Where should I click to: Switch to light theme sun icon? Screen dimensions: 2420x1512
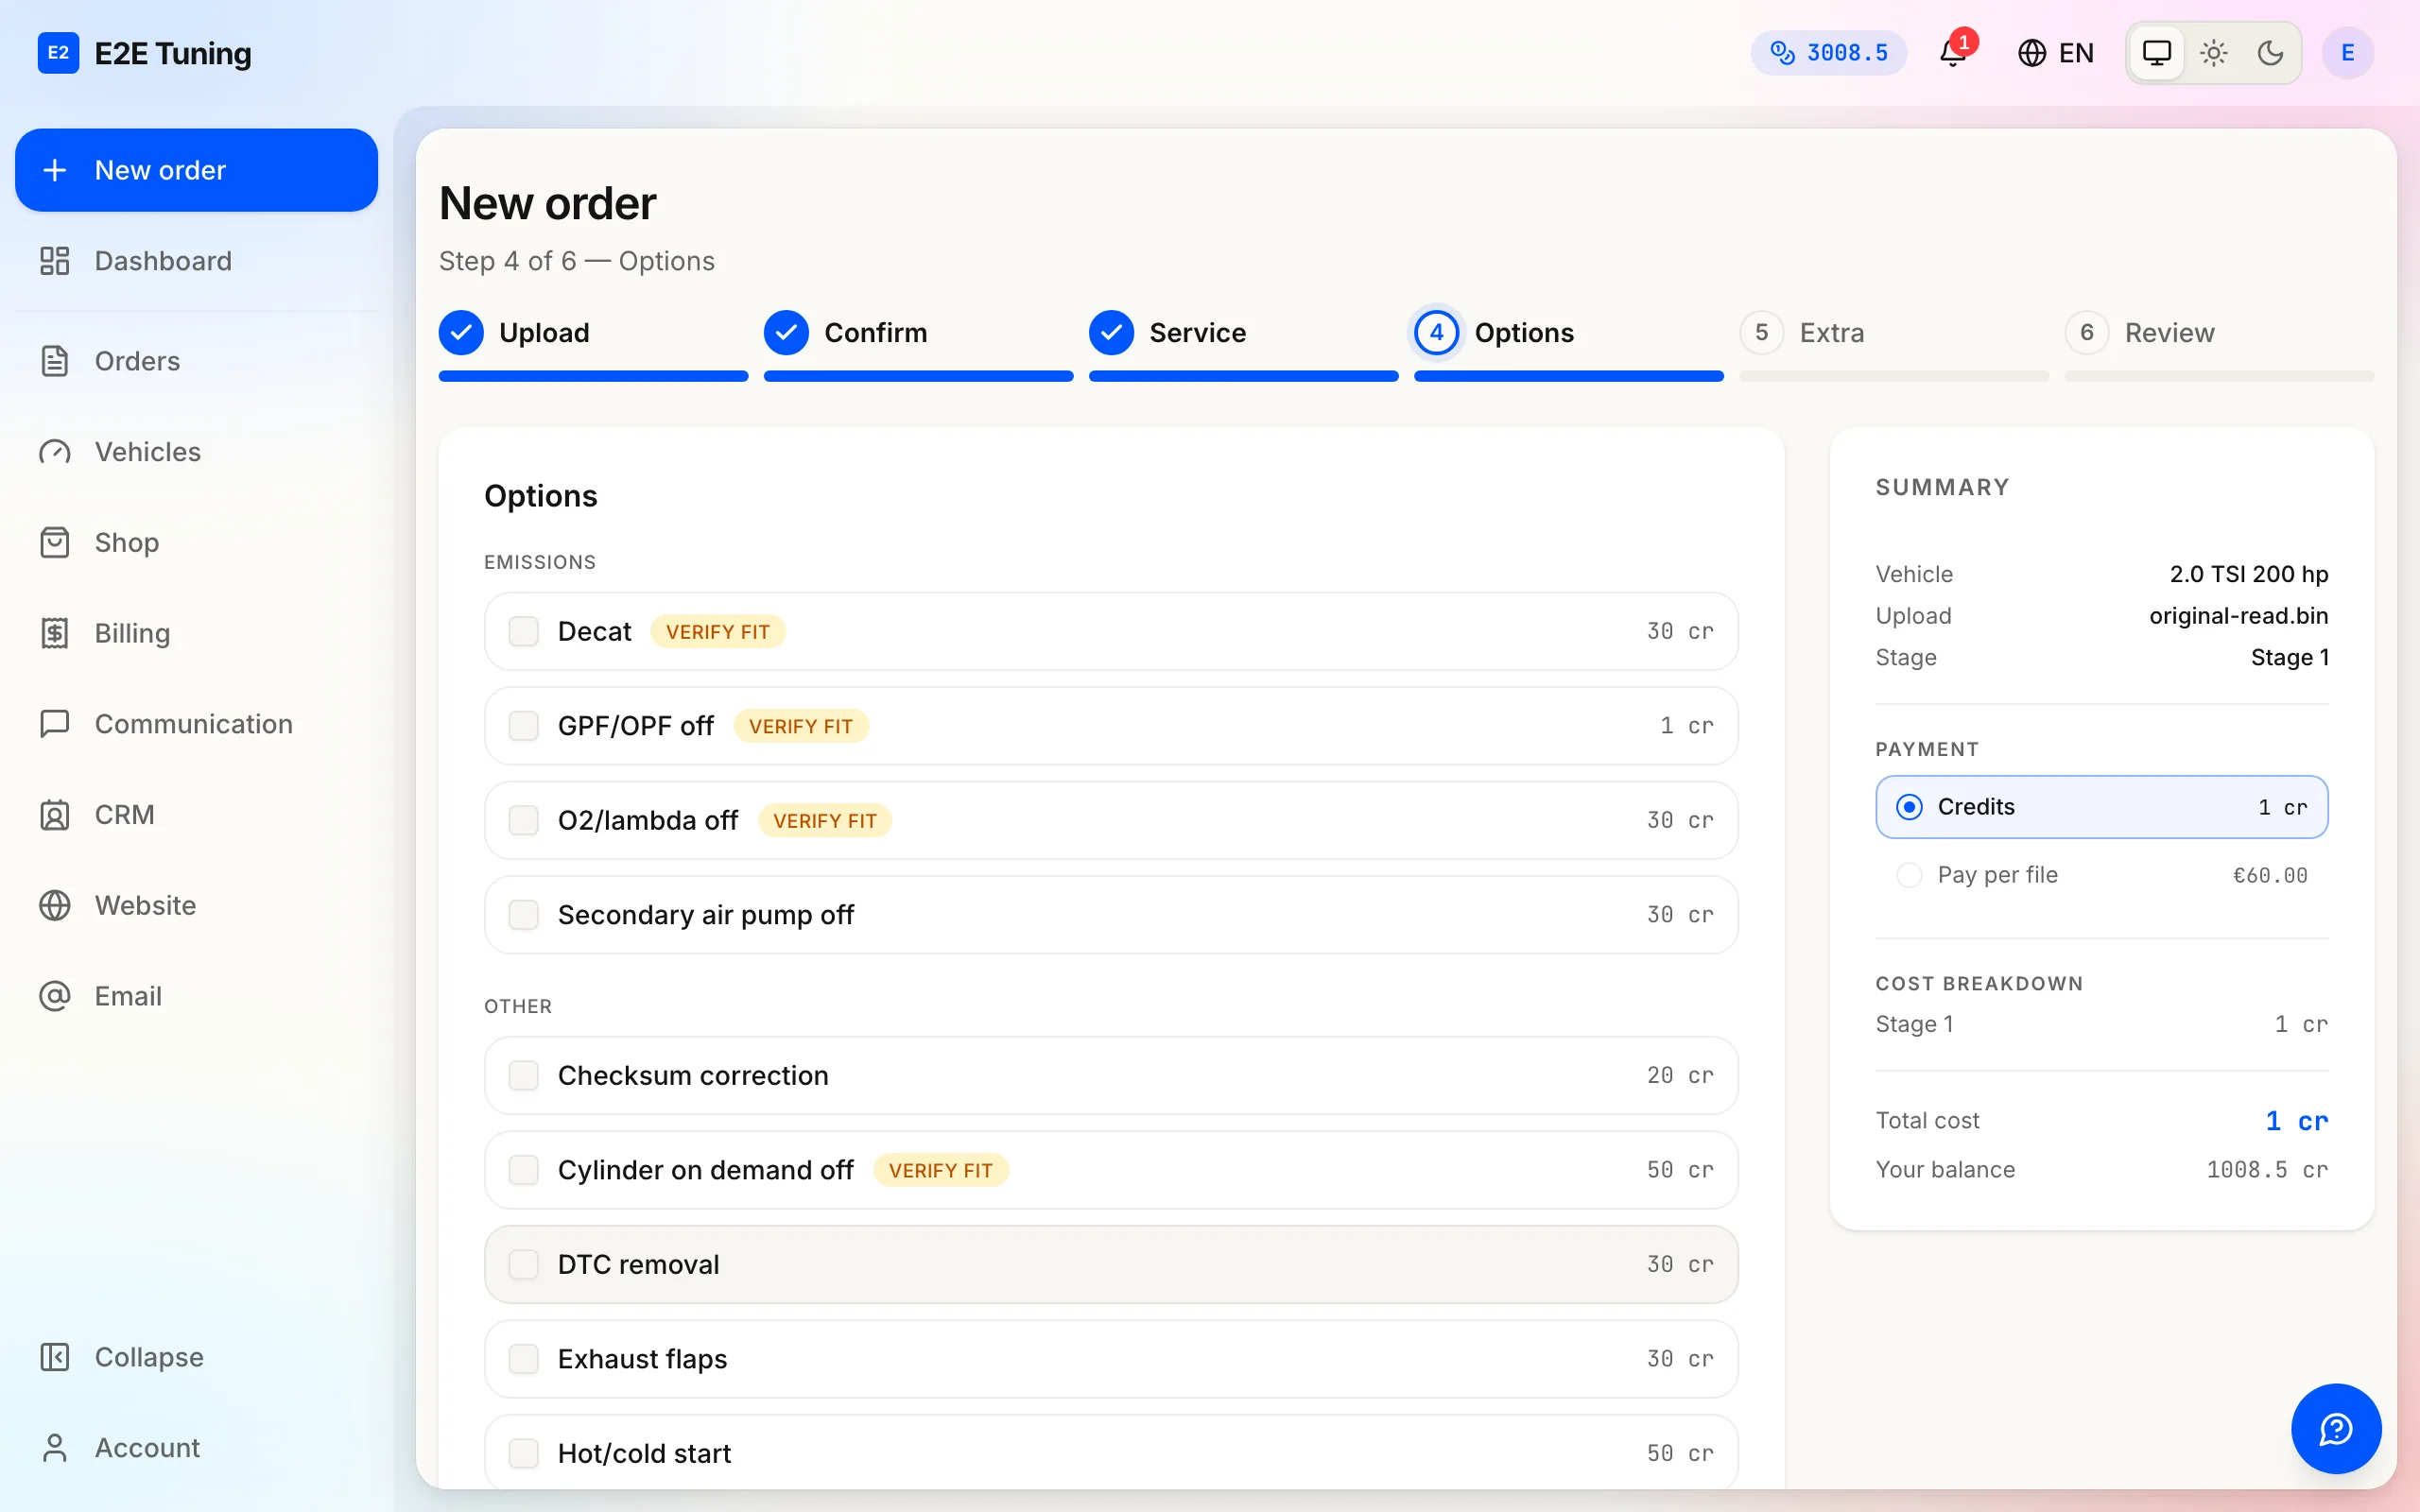(2214, 53)
